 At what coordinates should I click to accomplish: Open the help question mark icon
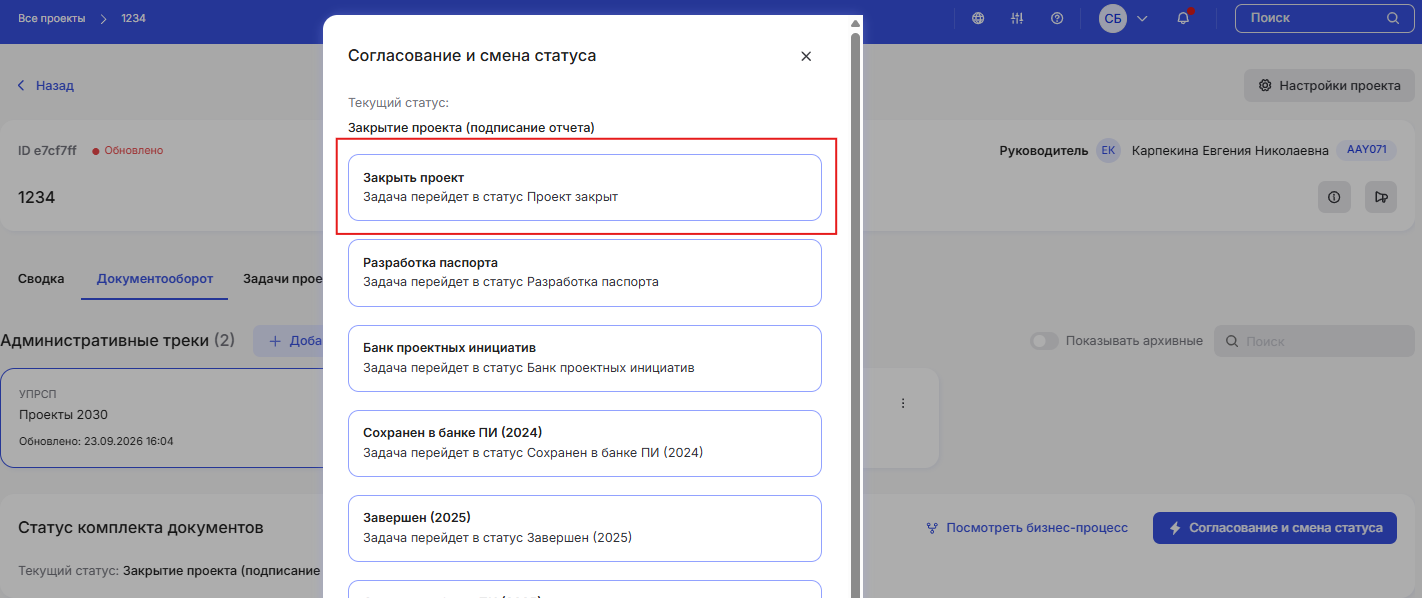coord(1057,18)
